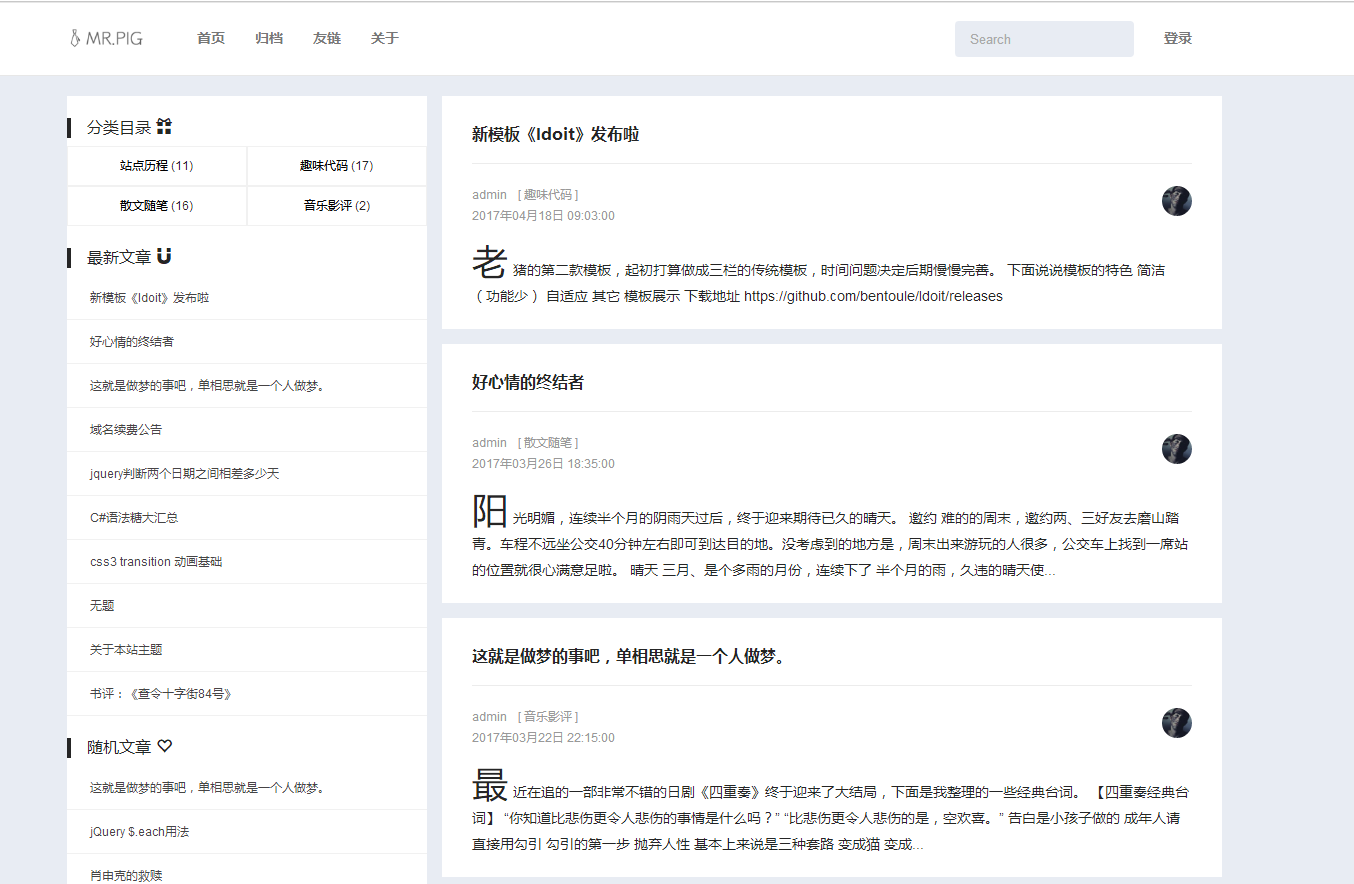Click date 2017年03月22日 22:15:00
Viewport: 1354px width, 884px height.
(543, 738)
